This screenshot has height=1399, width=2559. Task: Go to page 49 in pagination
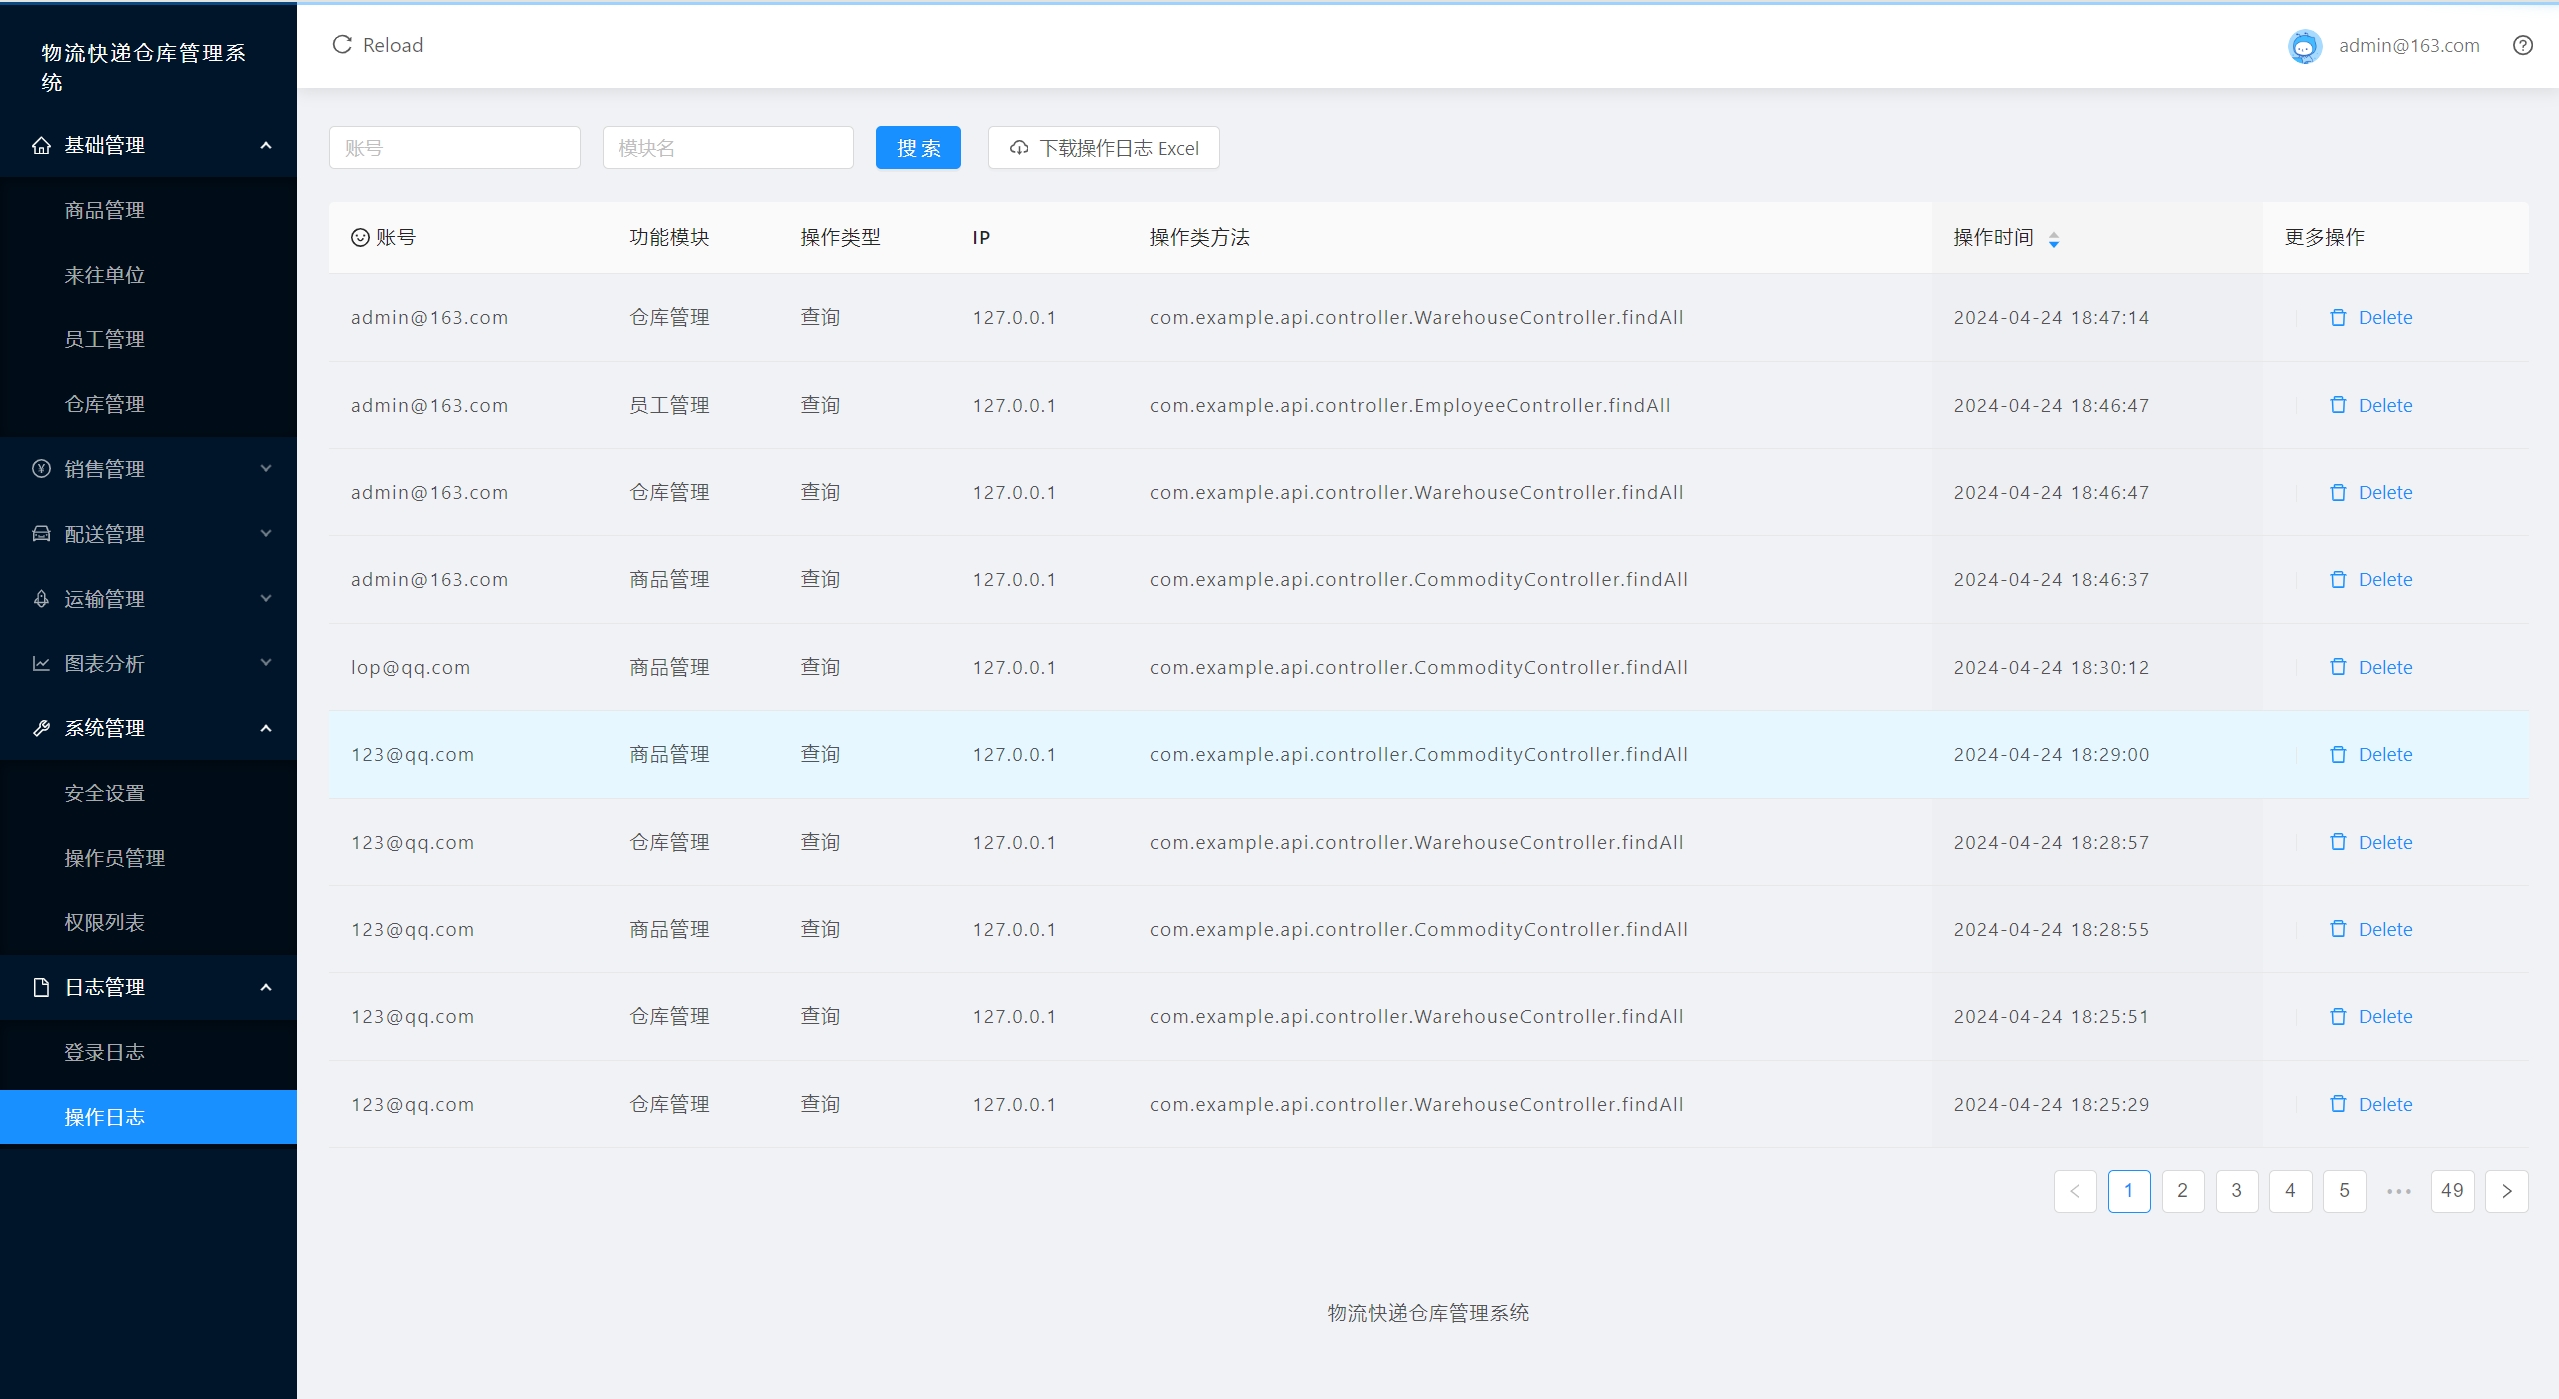(x=2451, y=1191)
